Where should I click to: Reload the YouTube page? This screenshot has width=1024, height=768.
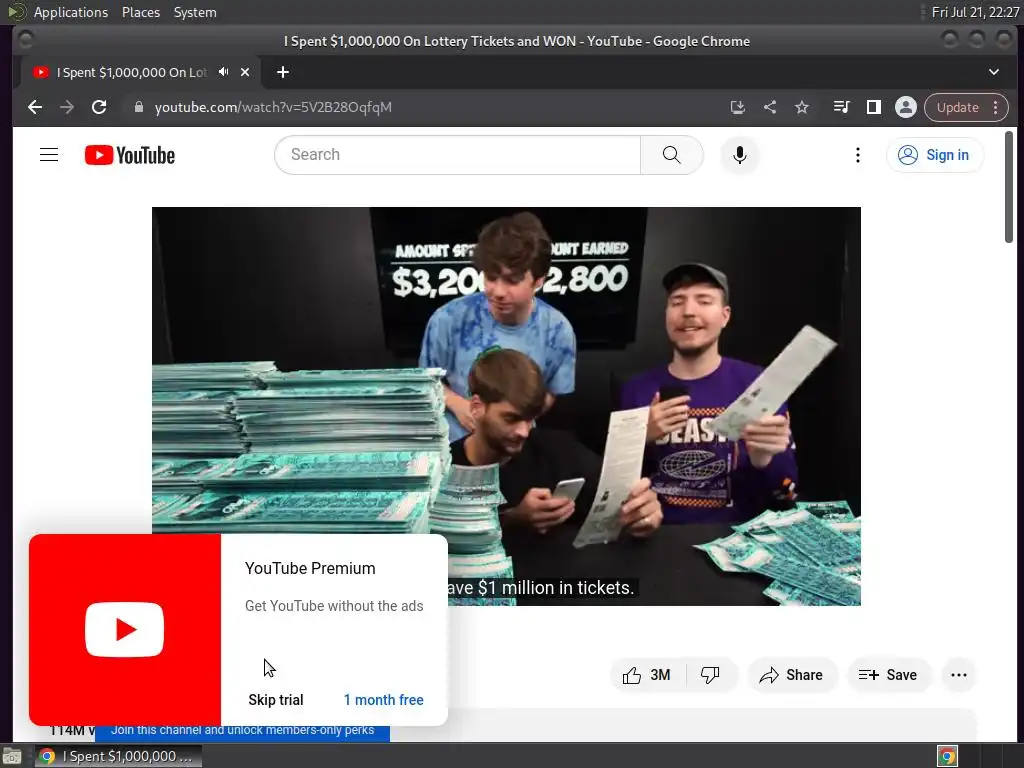click(x=99, y=107)
